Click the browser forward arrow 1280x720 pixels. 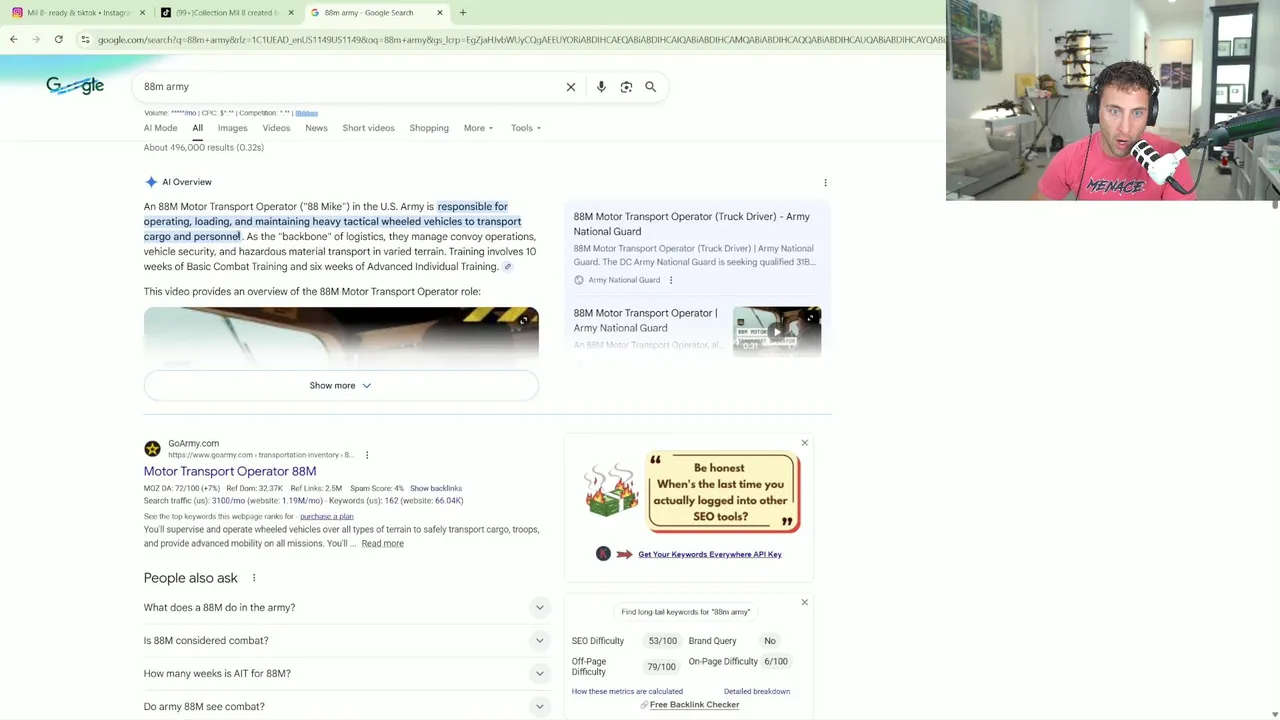tap(36, 39)
